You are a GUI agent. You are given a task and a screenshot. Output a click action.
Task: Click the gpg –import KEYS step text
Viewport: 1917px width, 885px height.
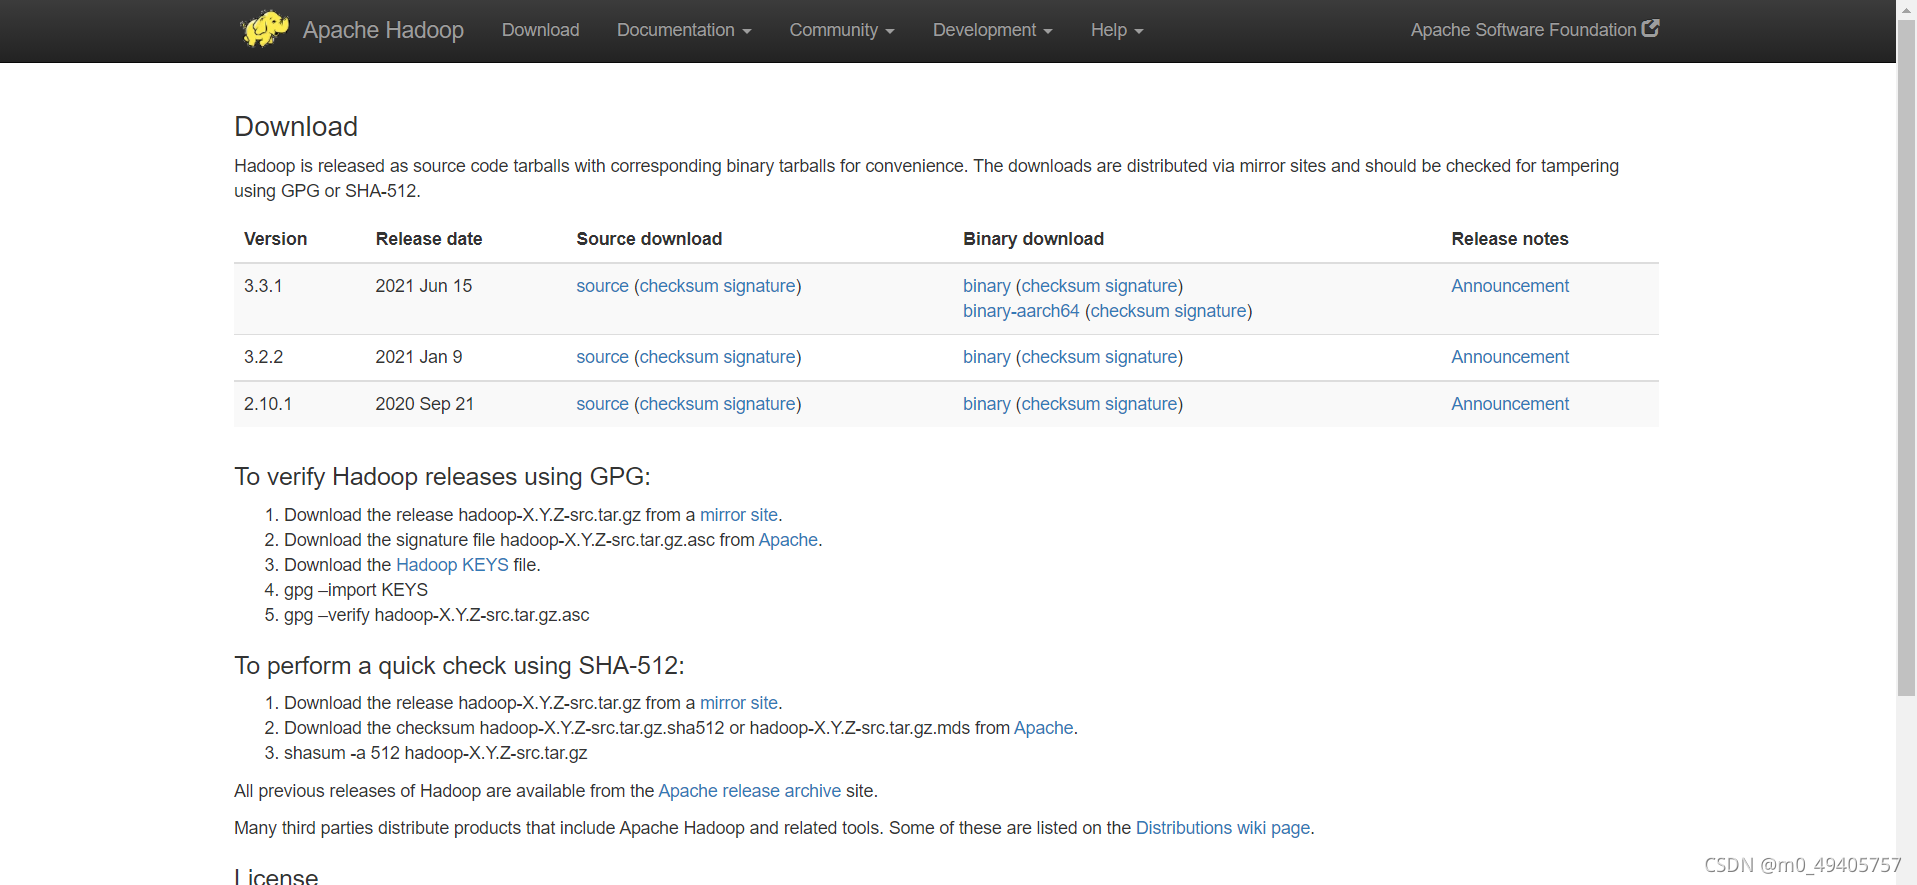point(356,590)
